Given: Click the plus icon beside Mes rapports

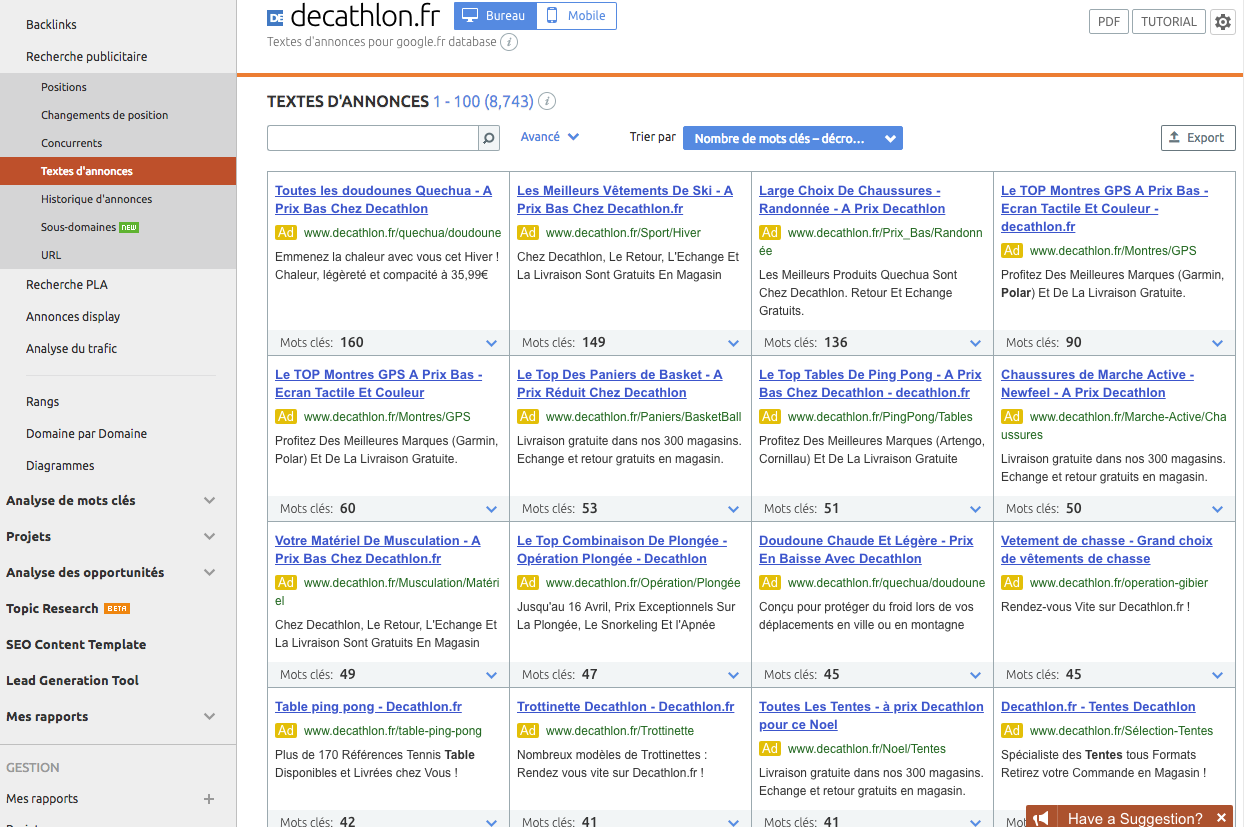Looking at the screenshot, I should point(209,799).
